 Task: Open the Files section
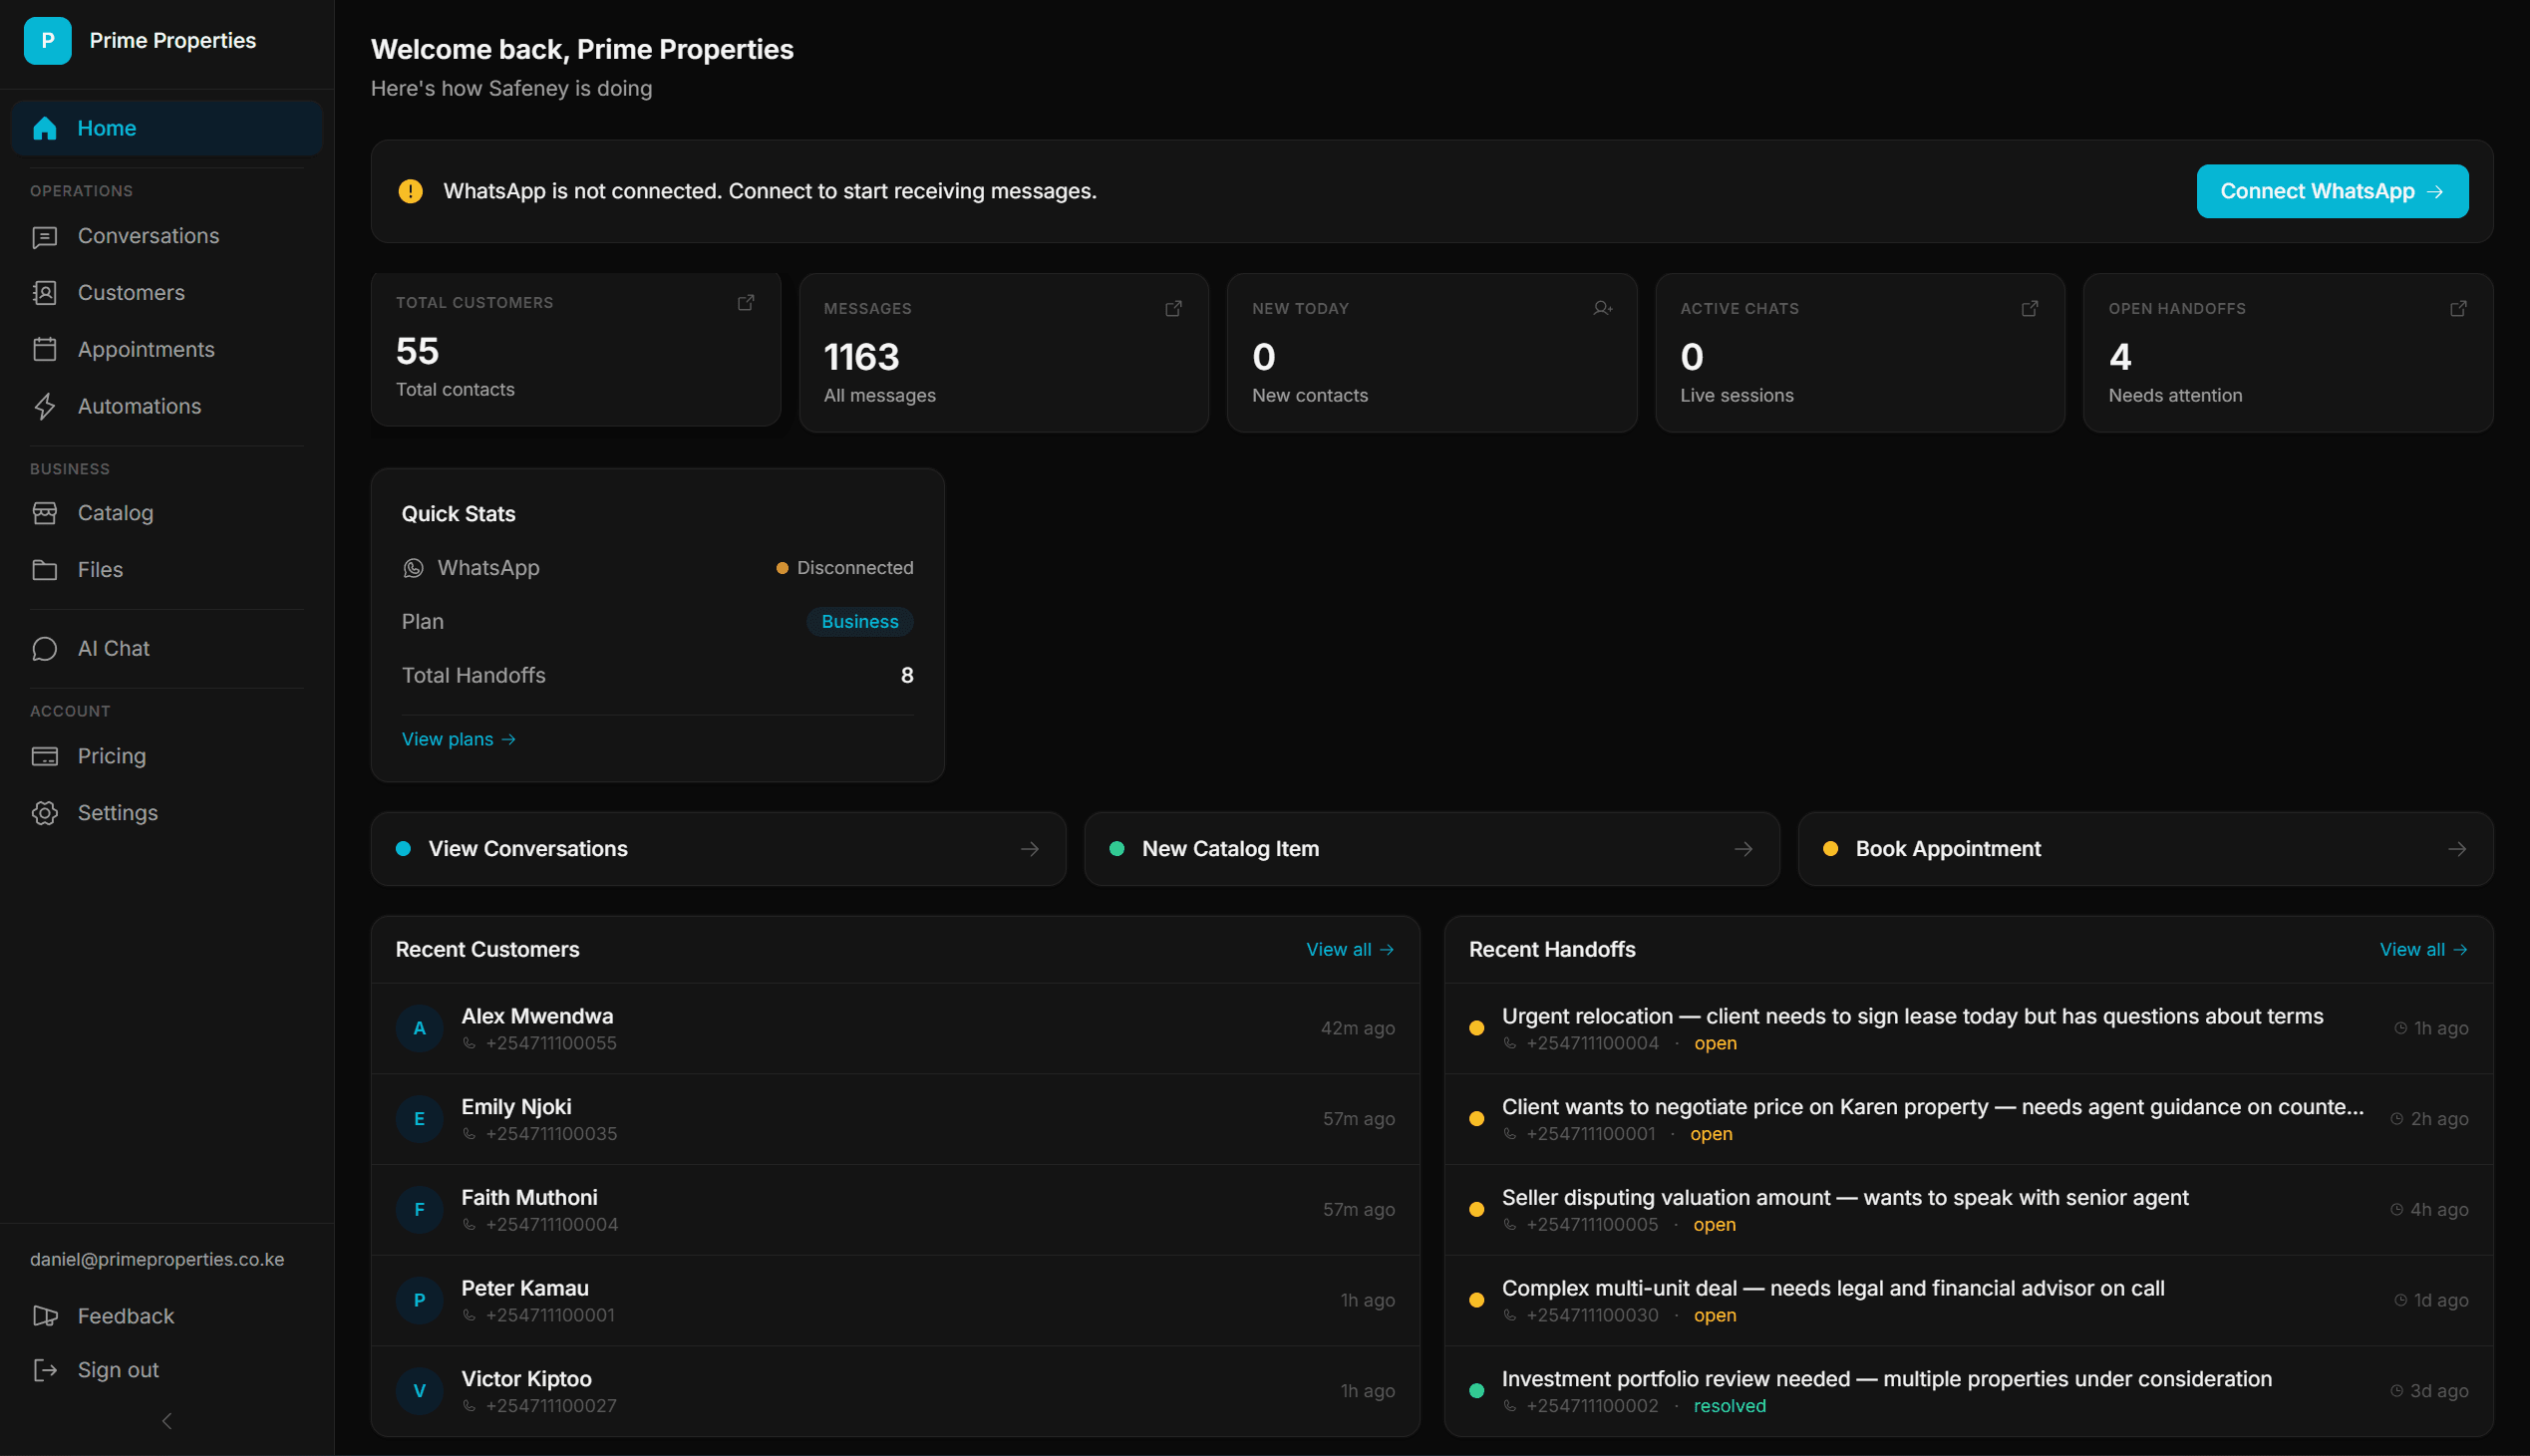click(x=99, y=569)
